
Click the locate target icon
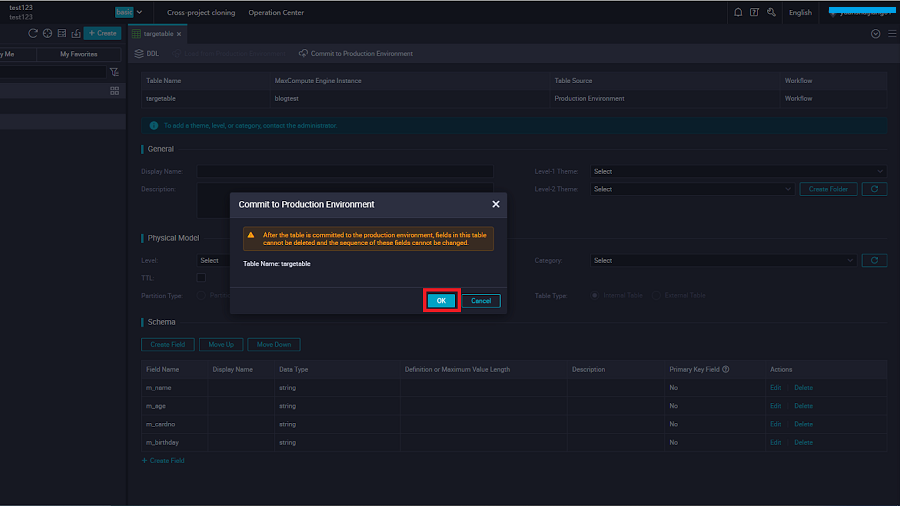[x=46, y=33]
